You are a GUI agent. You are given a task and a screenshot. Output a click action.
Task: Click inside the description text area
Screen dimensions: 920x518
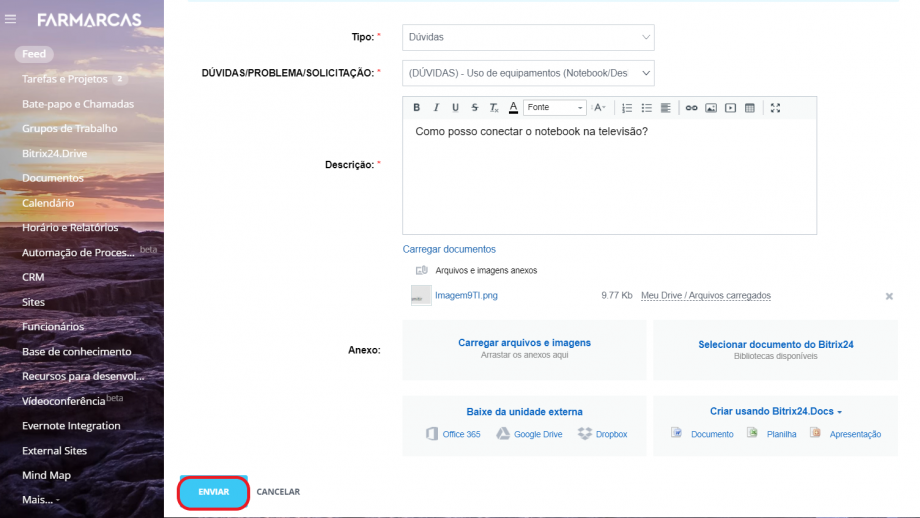[x=609, y=180]
